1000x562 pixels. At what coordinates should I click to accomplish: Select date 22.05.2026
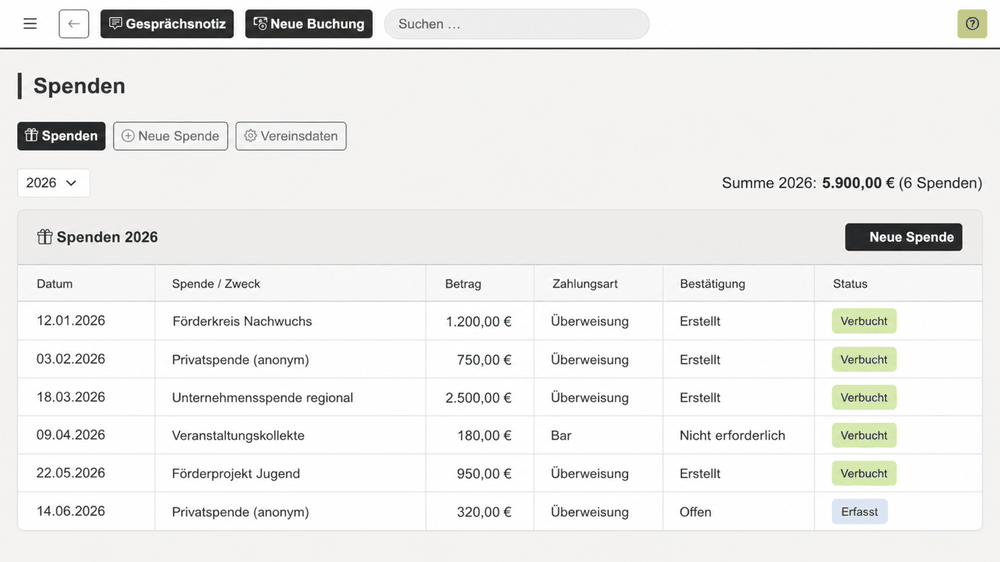(x=71, y=473)
